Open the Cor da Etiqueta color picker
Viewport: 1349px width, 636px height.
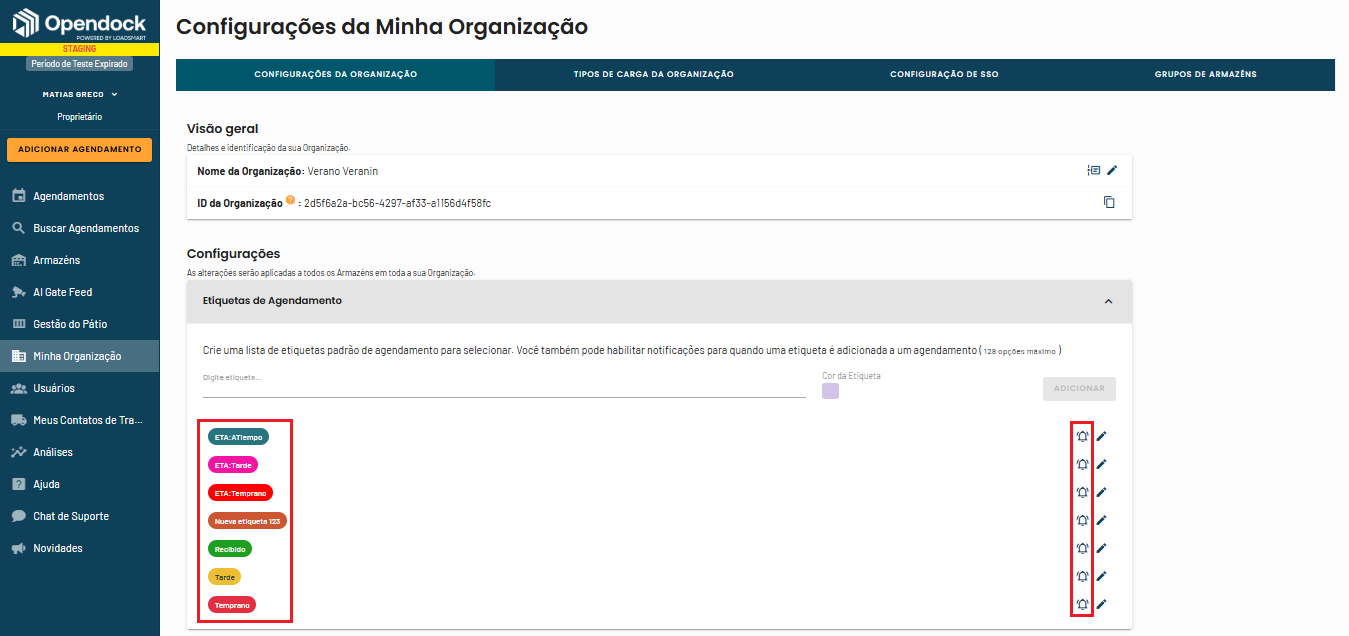(x=830, y=391)
